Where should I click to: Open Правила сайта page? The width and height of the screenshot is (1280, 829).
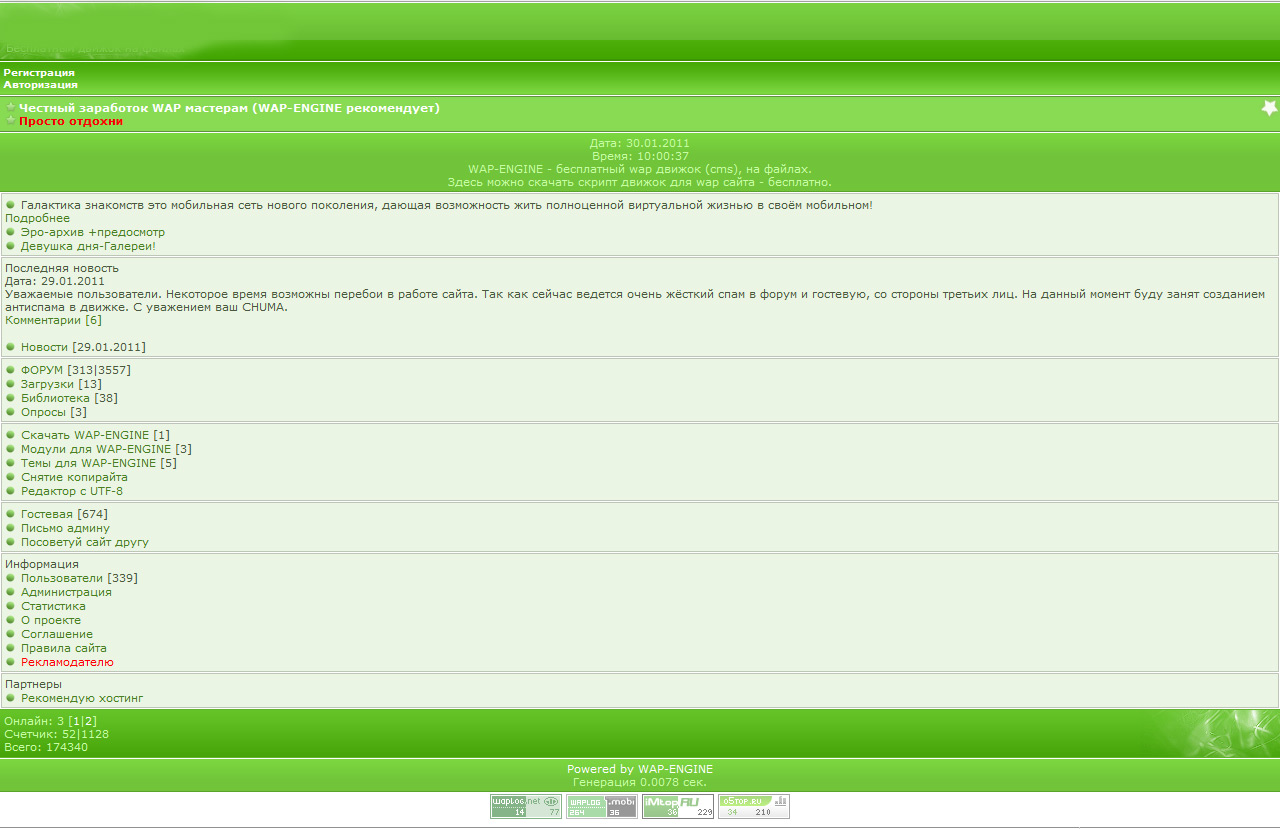(x=64, y=648)
